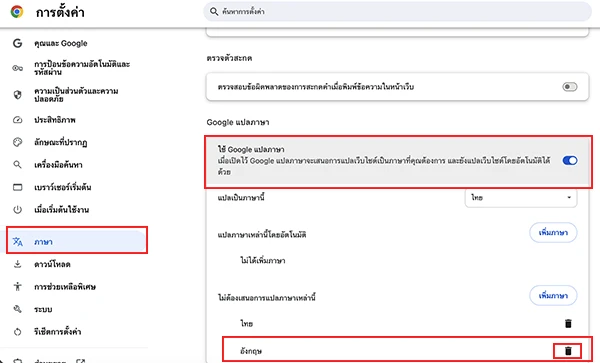Toggle spell check ตรวจสอบข้อผิดพลาดของการสะกดคำ switch
The width and height of the screenshot is (600, 363).
[569, 87]
